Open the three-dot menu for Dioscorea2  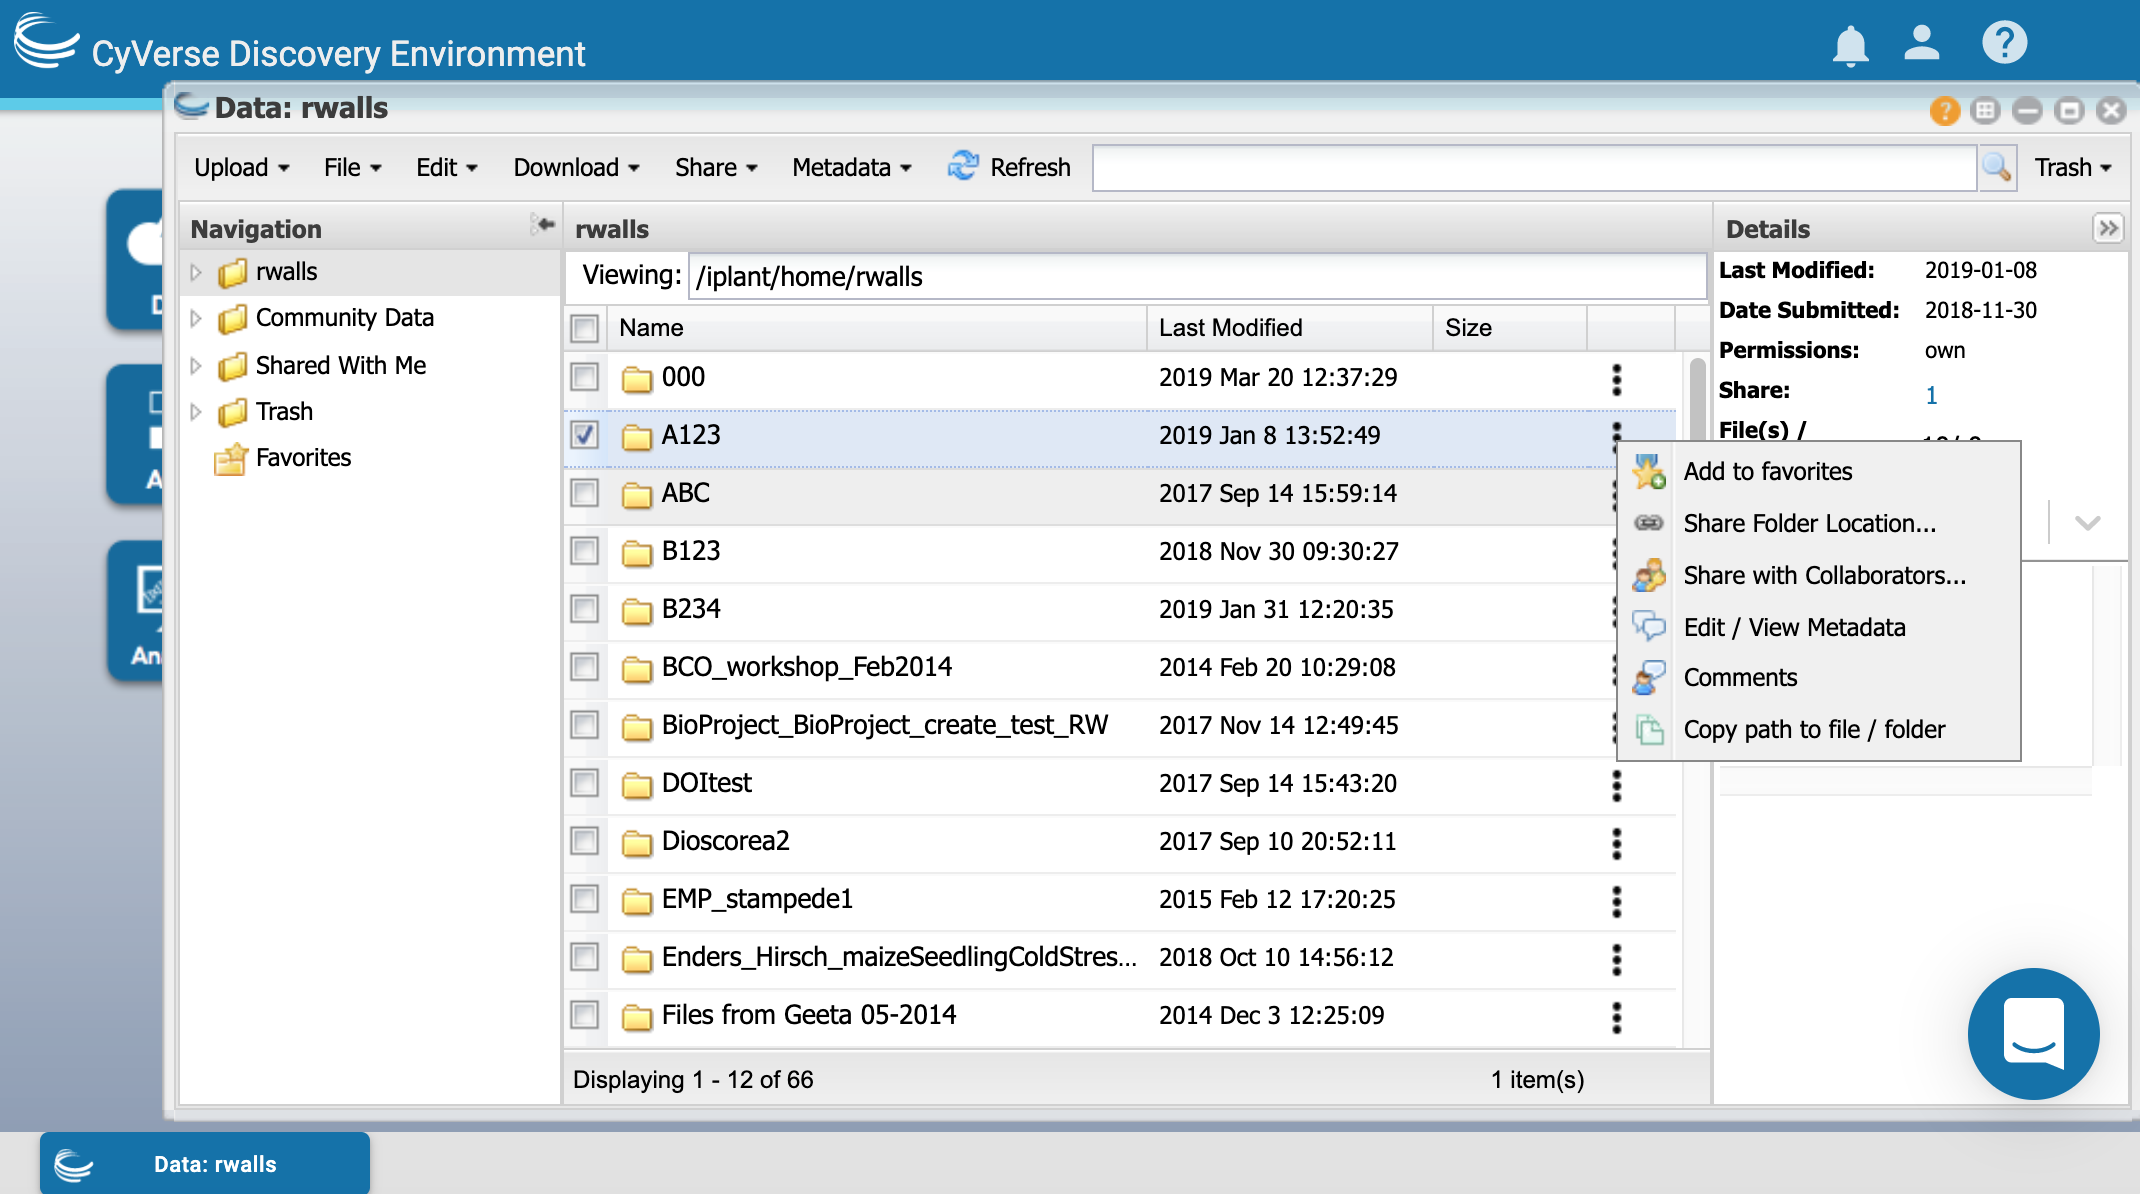click(1617, 843)
